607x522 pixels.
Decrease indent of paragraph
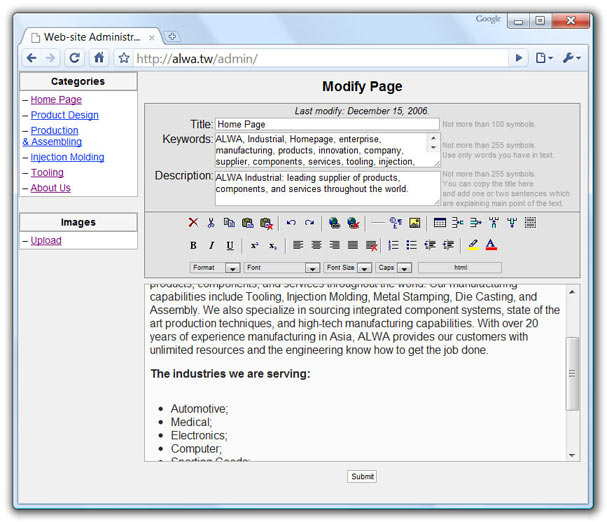tap(430, 245)
